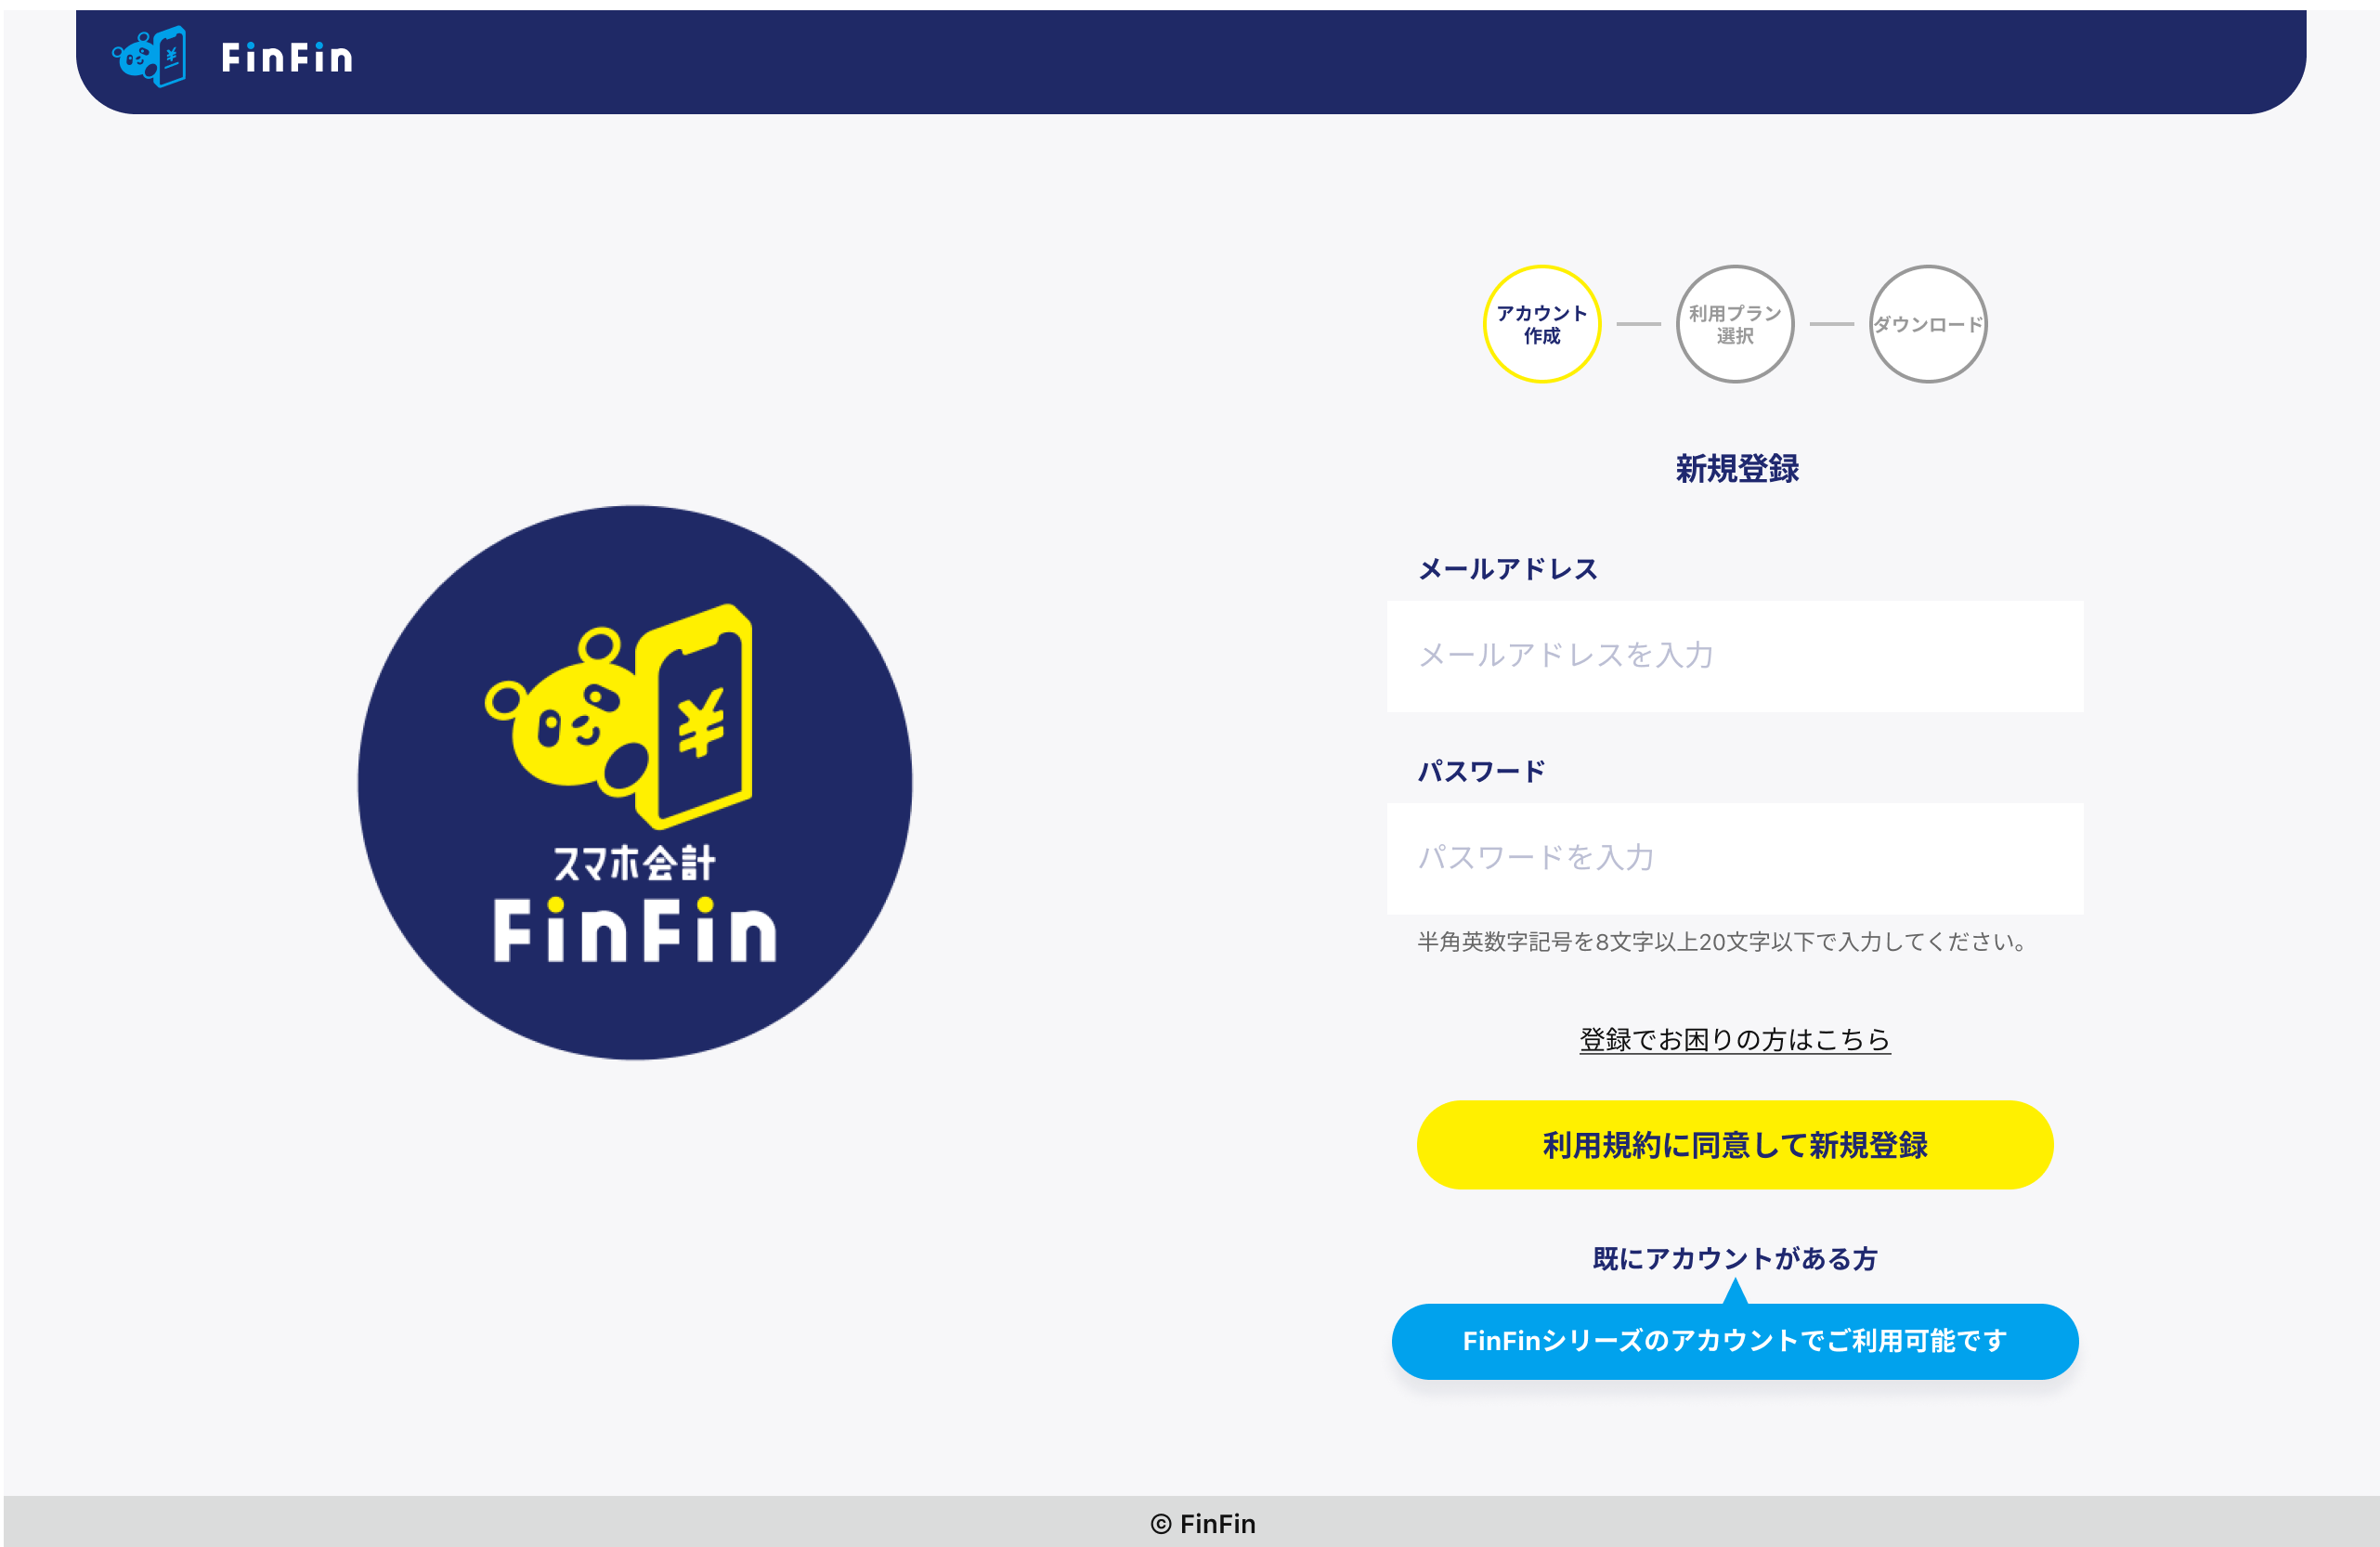Focus the パスワードを入力 field
Image resolution: width=2380 pixels, height=1547 pixels.
[1735, 858]
